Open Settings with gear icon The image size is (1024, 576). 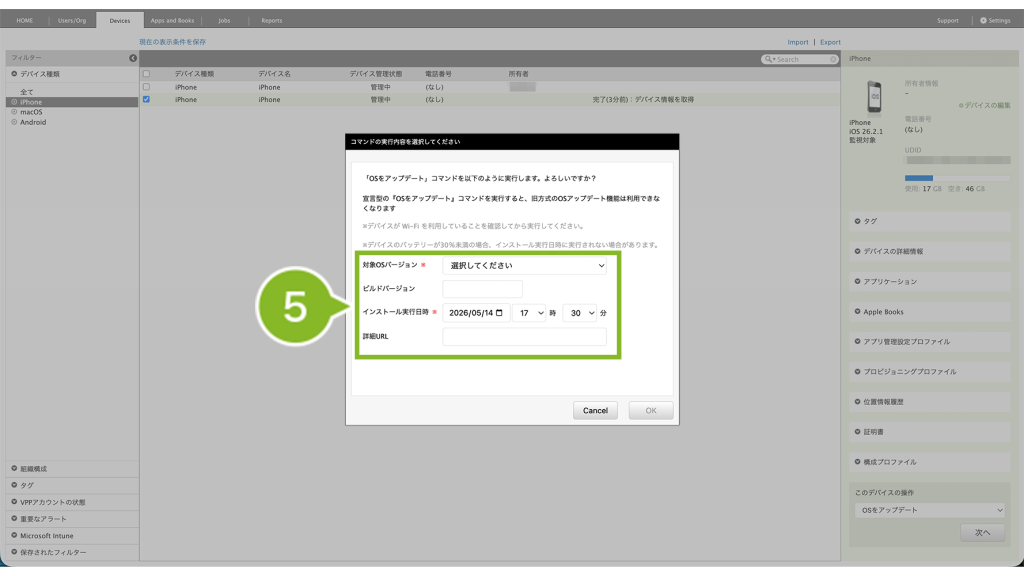point(995,20)
